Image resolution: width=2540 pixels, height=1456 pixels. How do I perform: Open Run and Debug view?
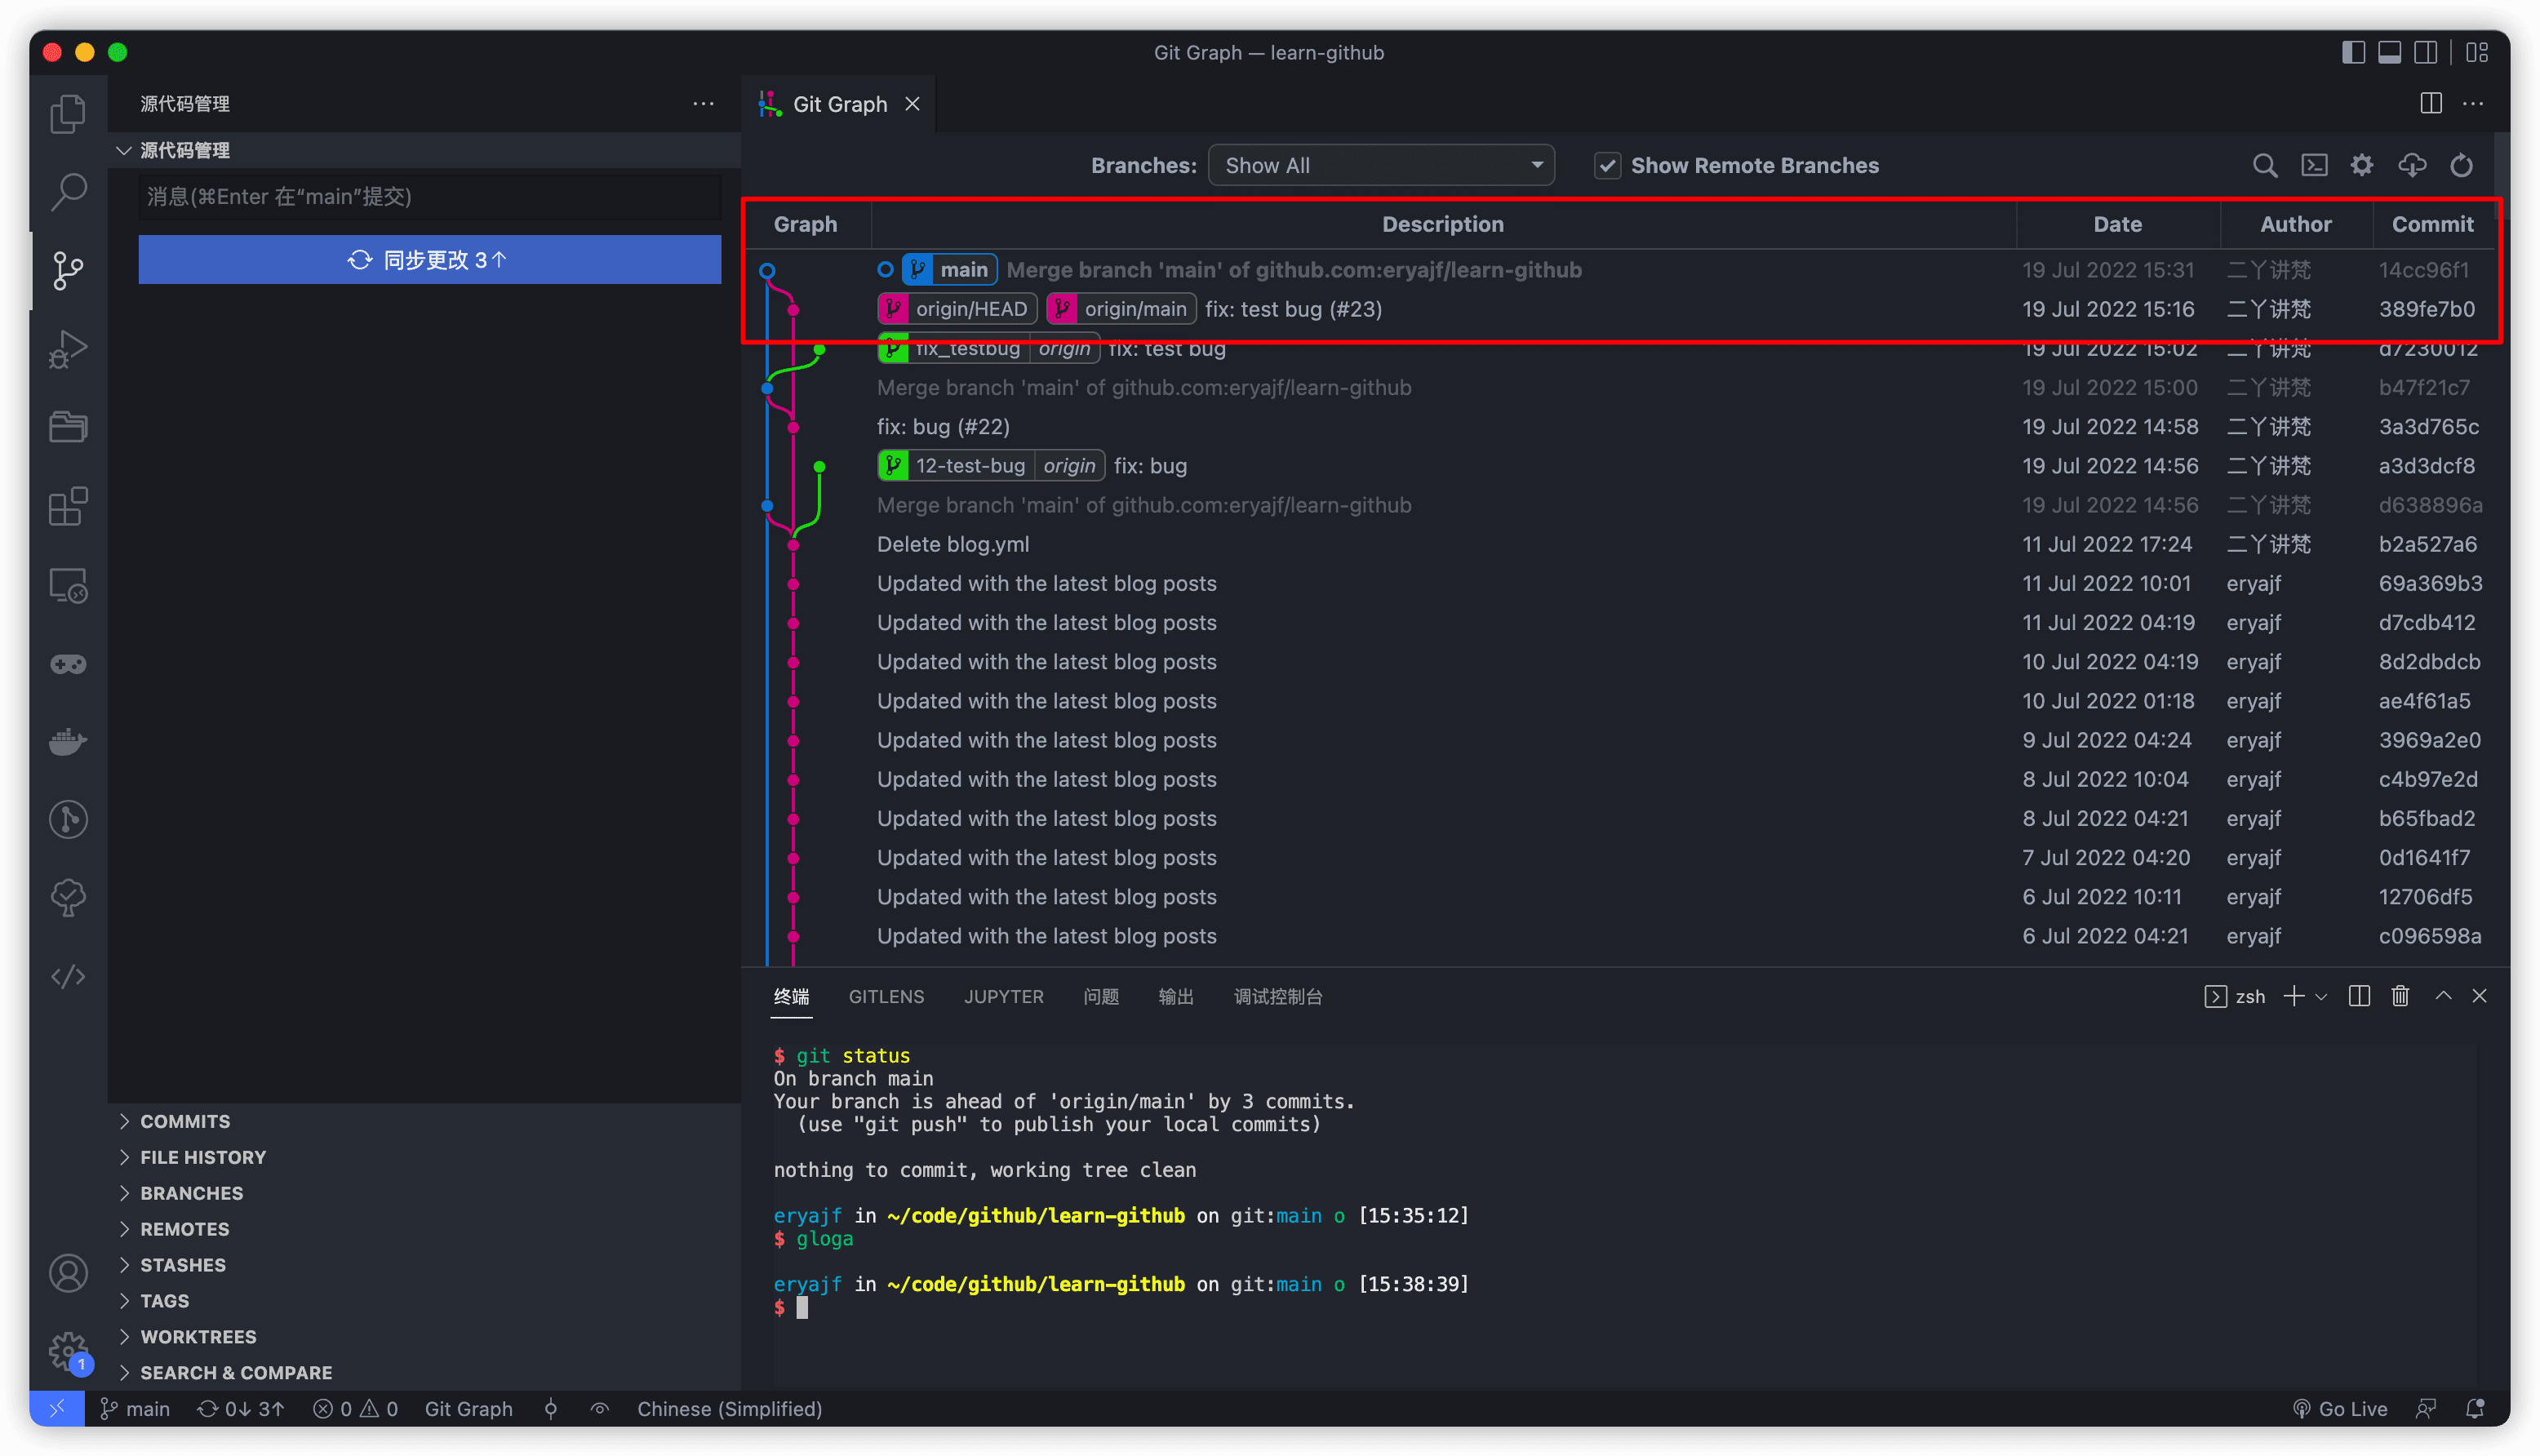click(x=68, y=349)
